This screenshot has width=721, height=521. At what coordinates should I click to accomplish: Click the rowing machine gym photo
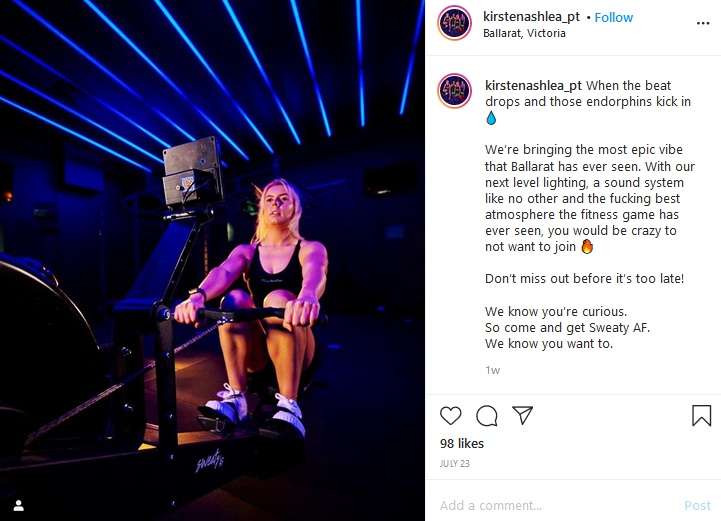coord(212,260)
